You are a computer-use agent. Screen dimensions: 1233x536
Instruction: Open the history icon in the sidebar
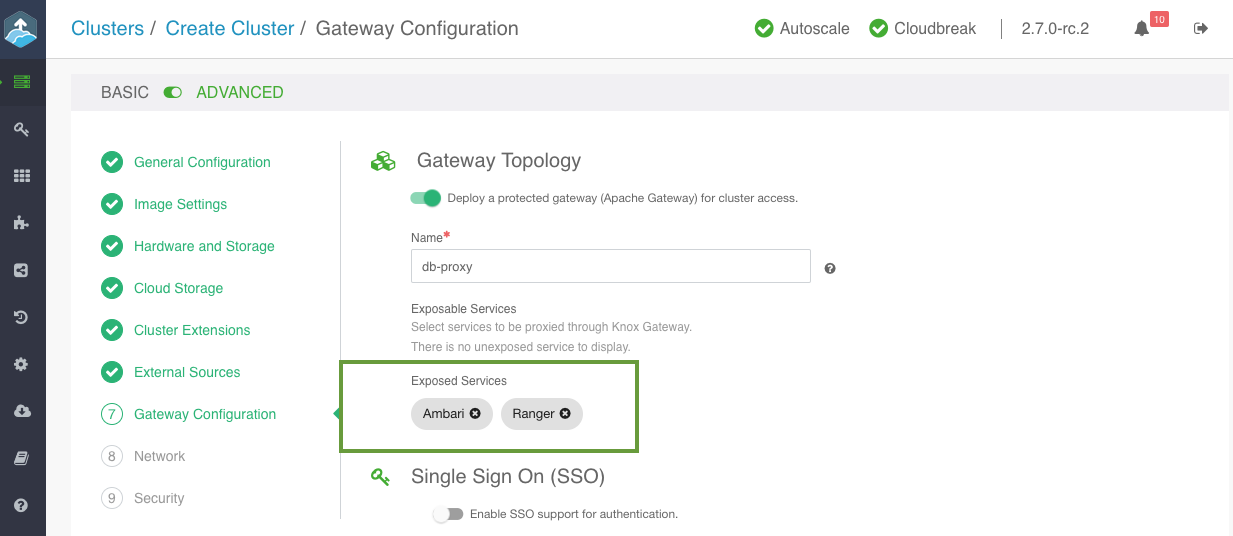[x=21, y=318]
